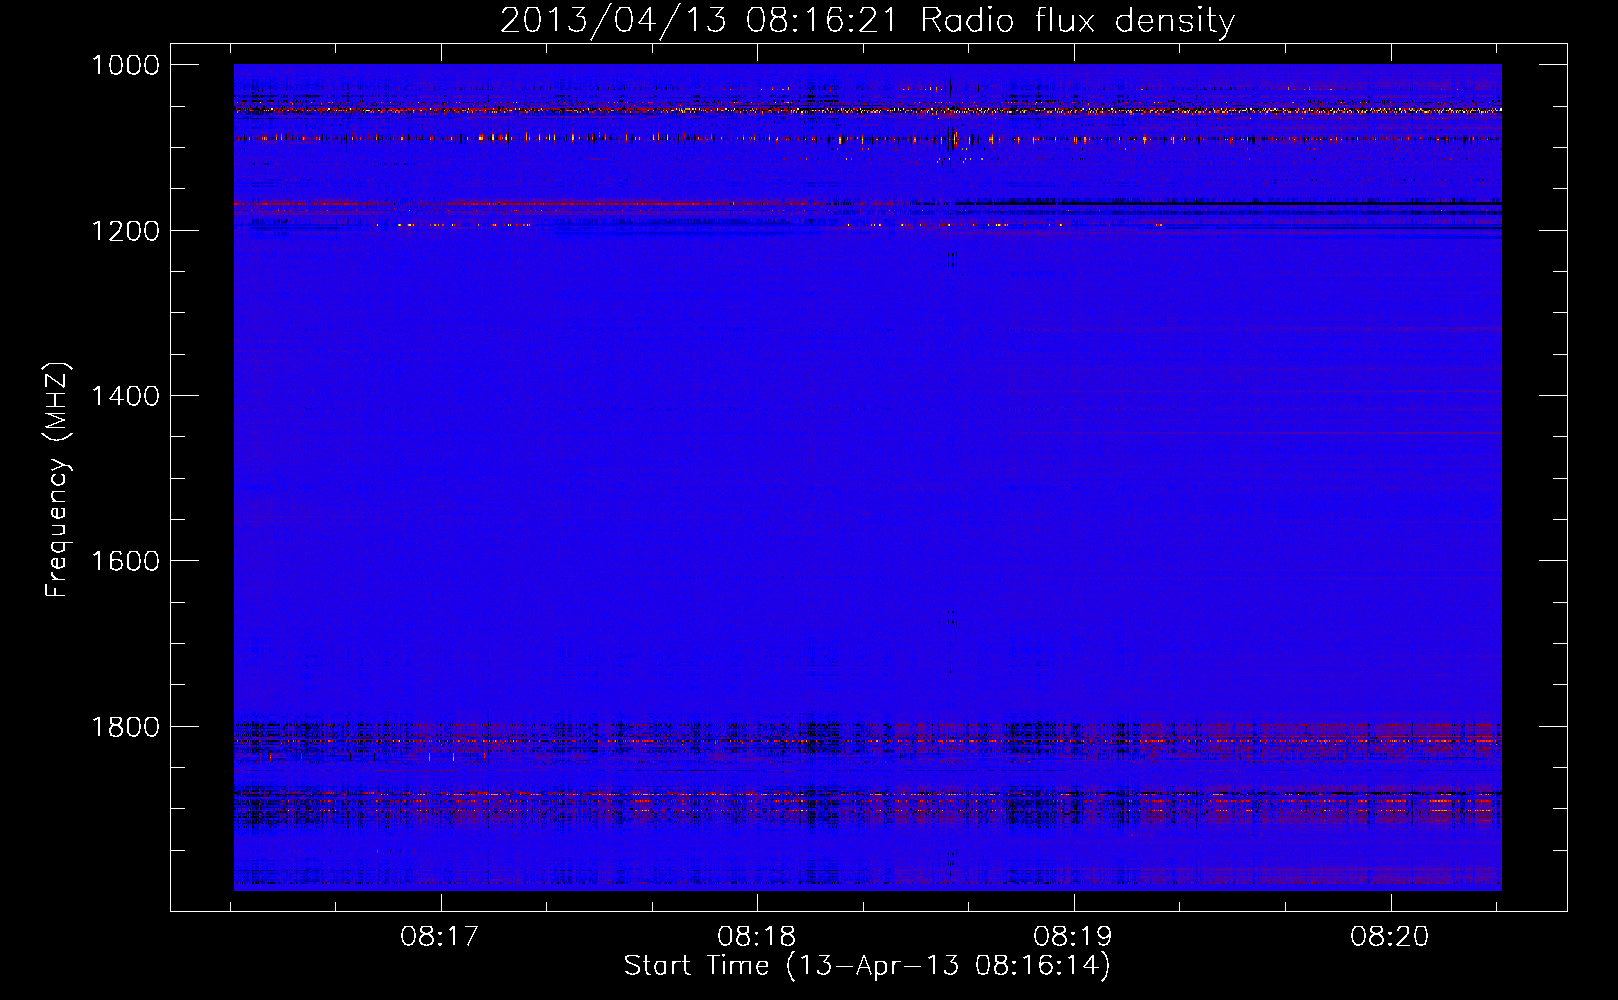Click the 1600 frequency tick label
Image resolution: width=1618 pixels, height=1000 pixels.
[x=125, y=561]
